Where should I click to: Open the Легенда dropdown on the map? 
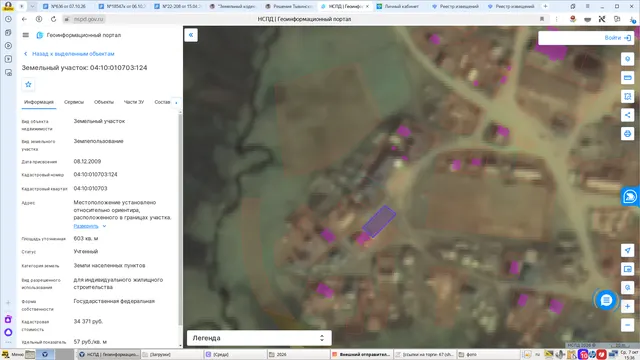pos(259,338)
